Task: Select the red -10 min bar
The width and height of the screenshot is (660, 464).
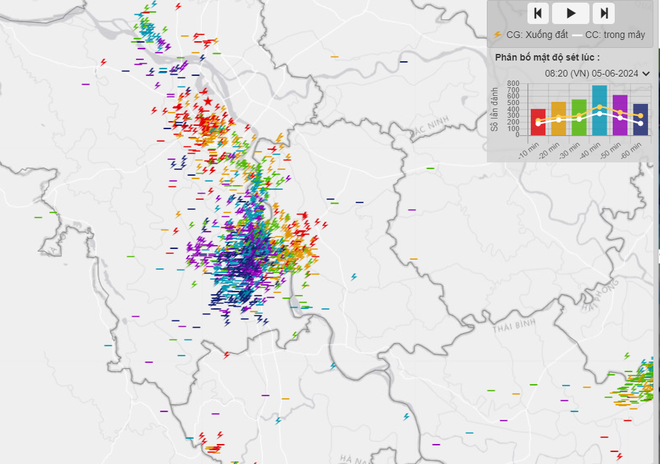Action: click(538, 121)
